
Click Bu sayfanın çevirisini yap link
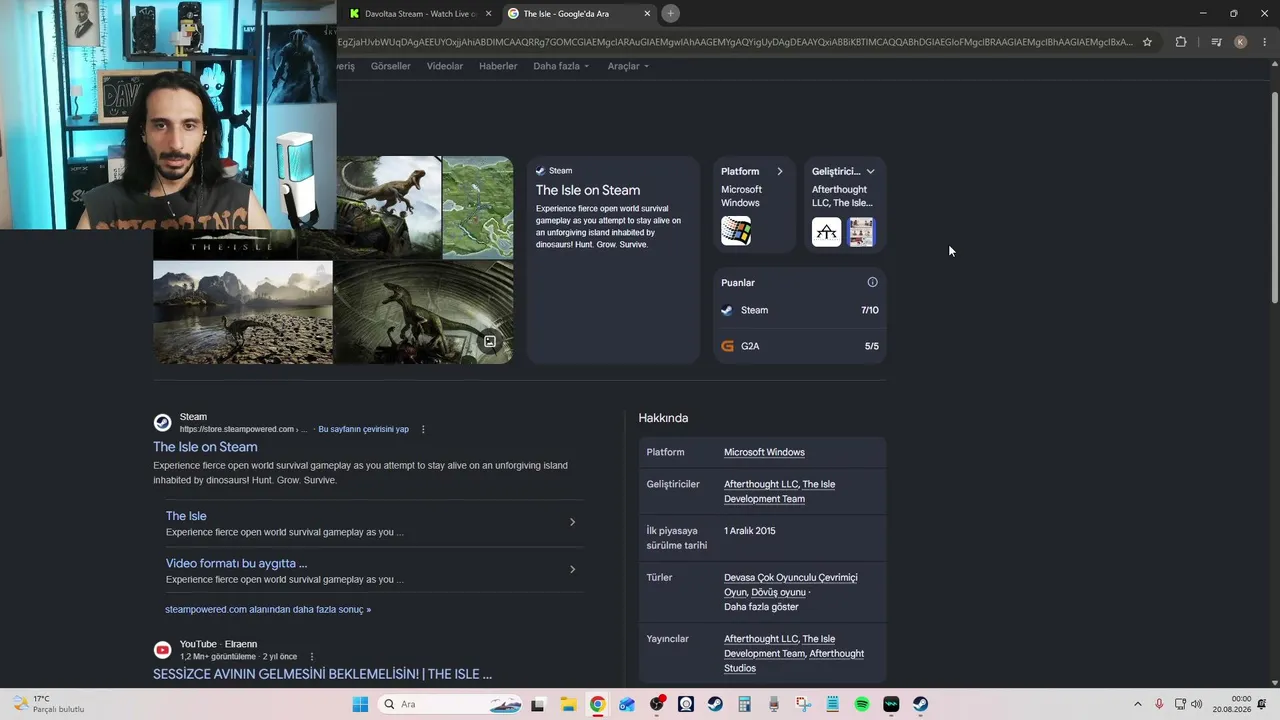[363, 429]
